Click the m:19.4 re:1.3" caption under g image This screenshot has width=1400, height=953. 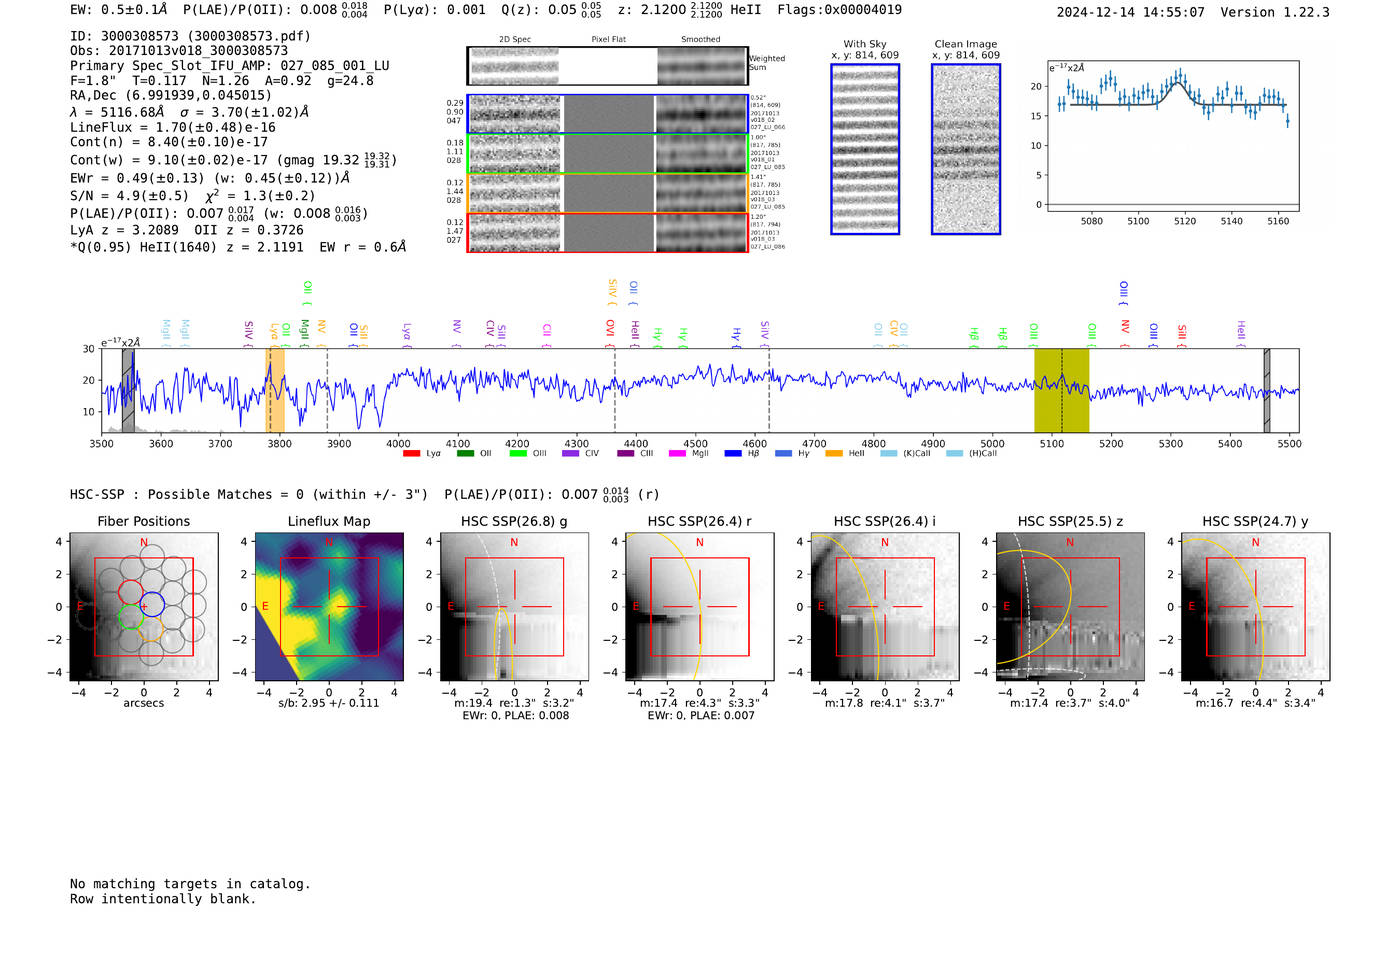click(515, 703)
